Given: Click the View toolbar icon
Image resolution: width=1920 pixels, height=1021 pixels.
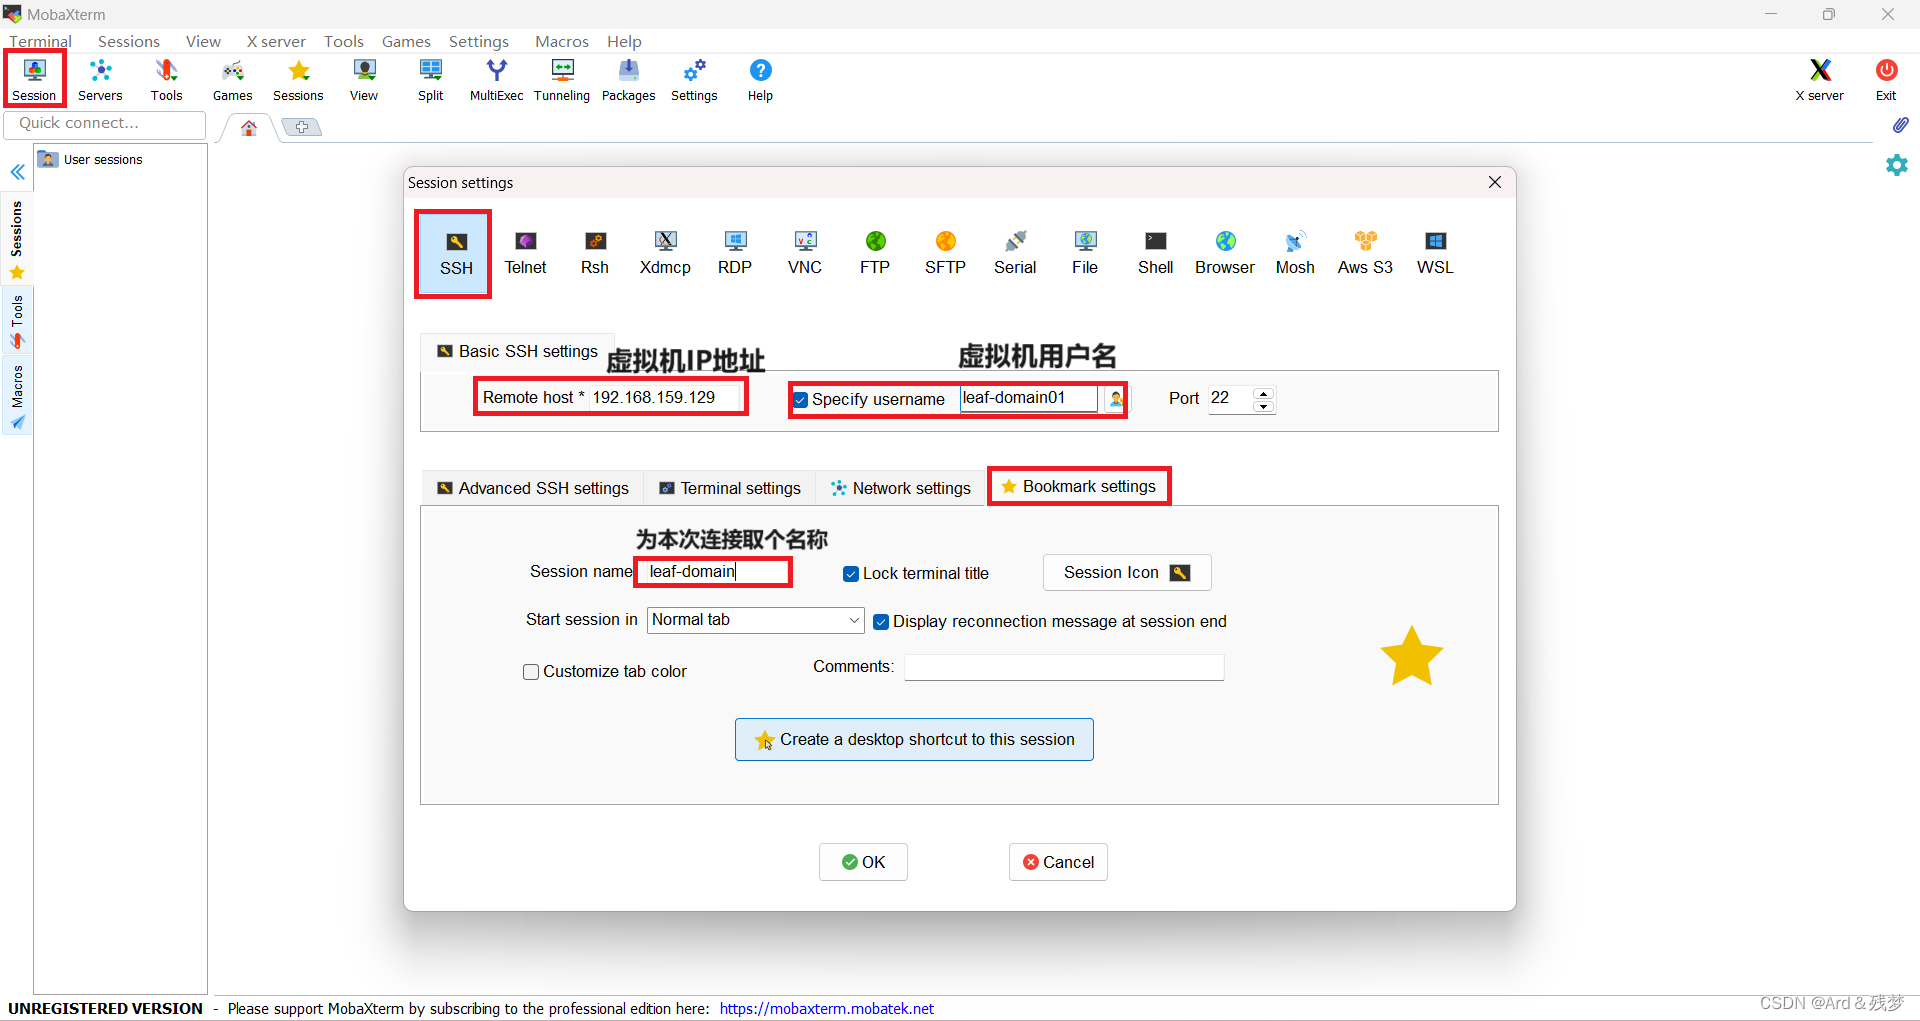Looking at the screenshot, I should point(364,80).
